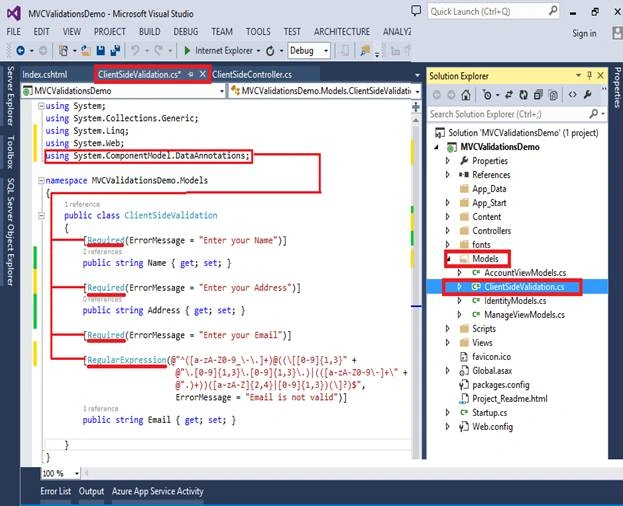Screen dimensions: 623x506
Task: Open the BUILD menu
Action: (149, 32)
